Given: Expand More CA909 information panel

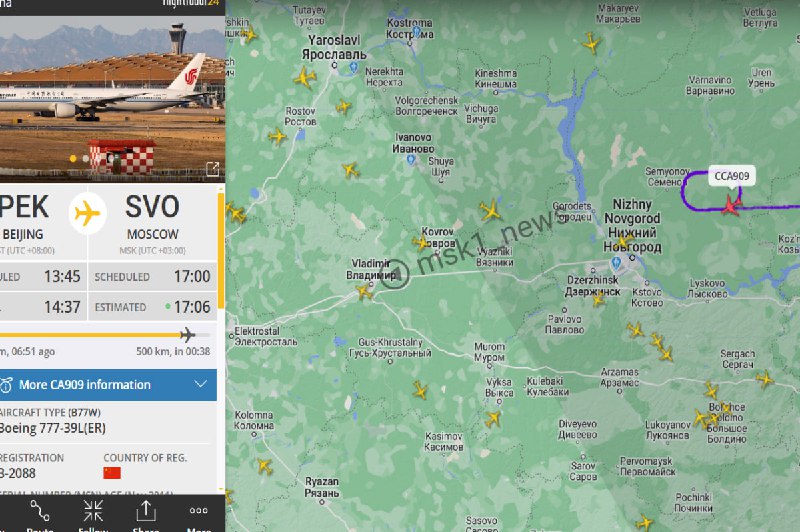Looking at the screenshot, I should (x=108, y=385).
